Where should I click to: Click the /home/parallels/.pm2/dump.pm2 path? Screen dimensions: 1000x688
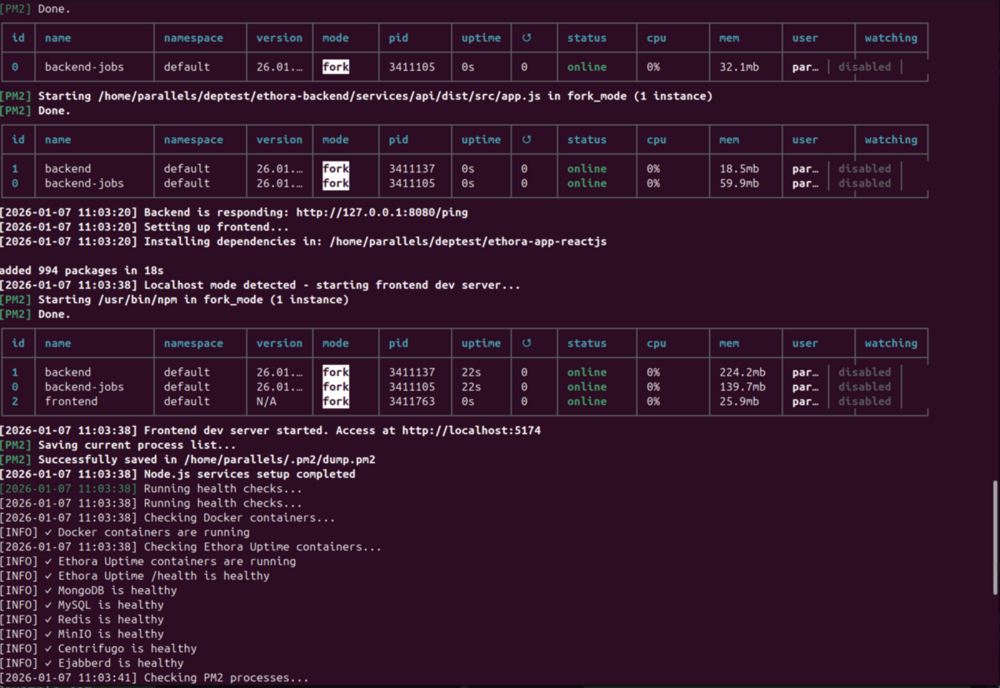(x=280, y=460)
